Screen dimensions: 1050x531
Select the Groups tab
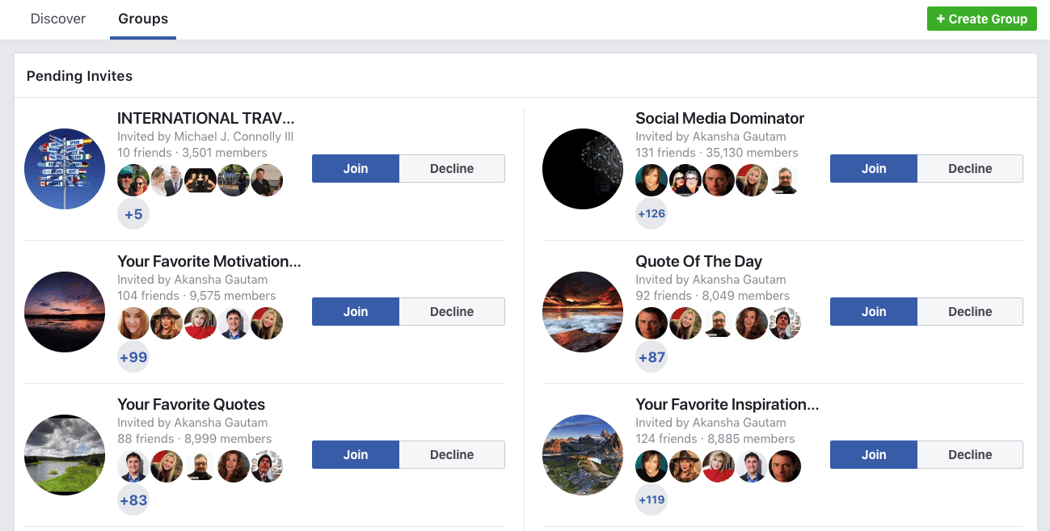click(143, 19)
